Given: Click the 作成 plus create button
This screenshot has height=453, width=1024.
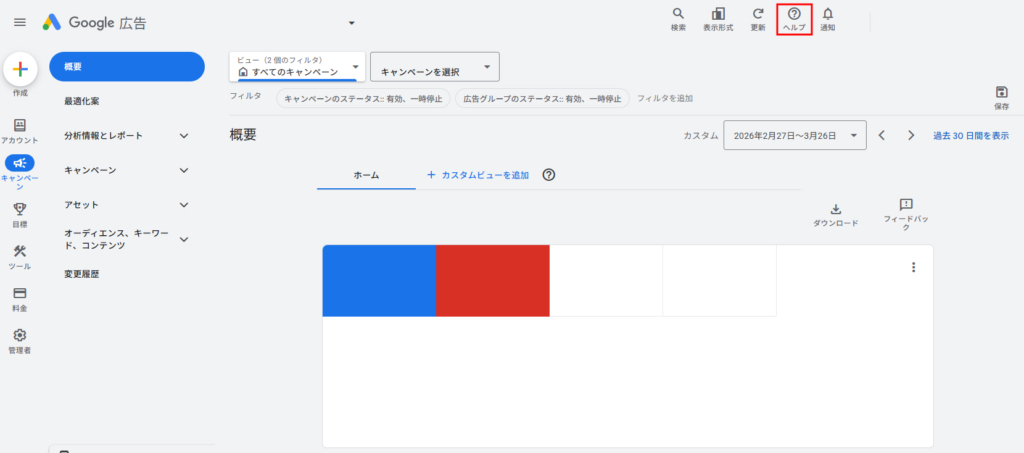Looking at the screenshot, I should [21, 69].
